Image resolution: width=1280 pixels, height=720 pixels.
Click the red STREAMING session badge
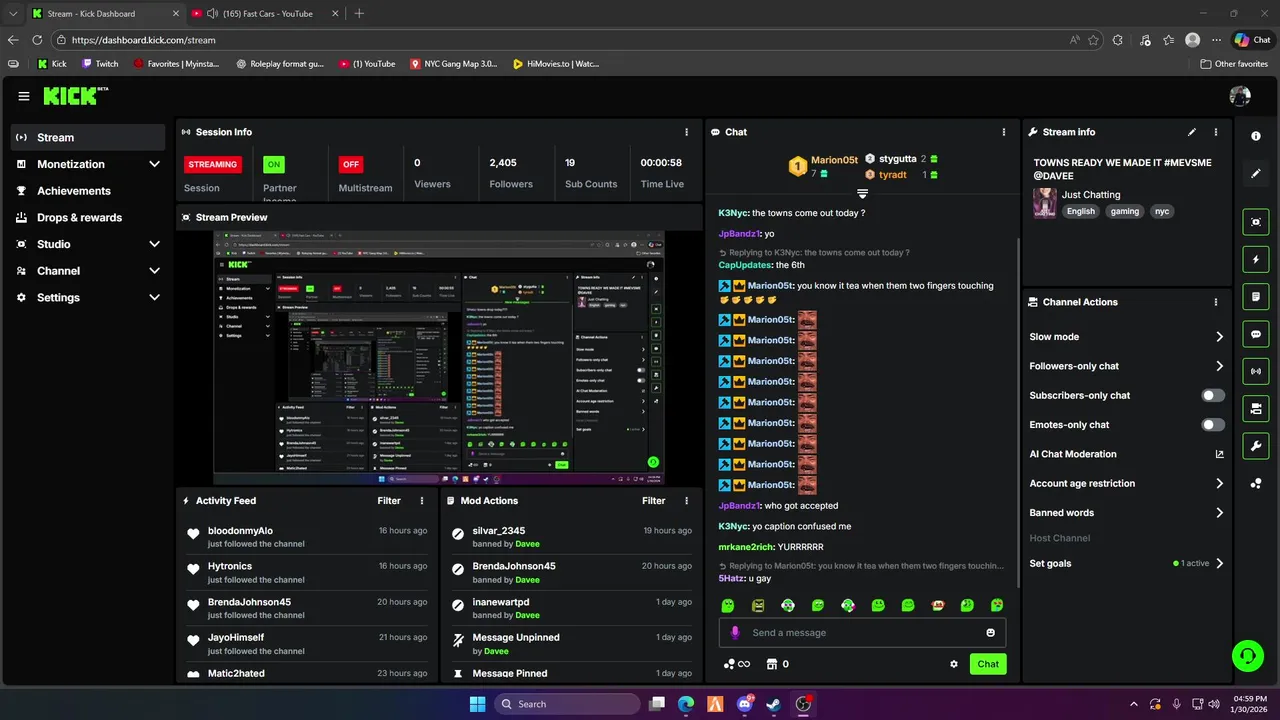[x=212, y=164]
